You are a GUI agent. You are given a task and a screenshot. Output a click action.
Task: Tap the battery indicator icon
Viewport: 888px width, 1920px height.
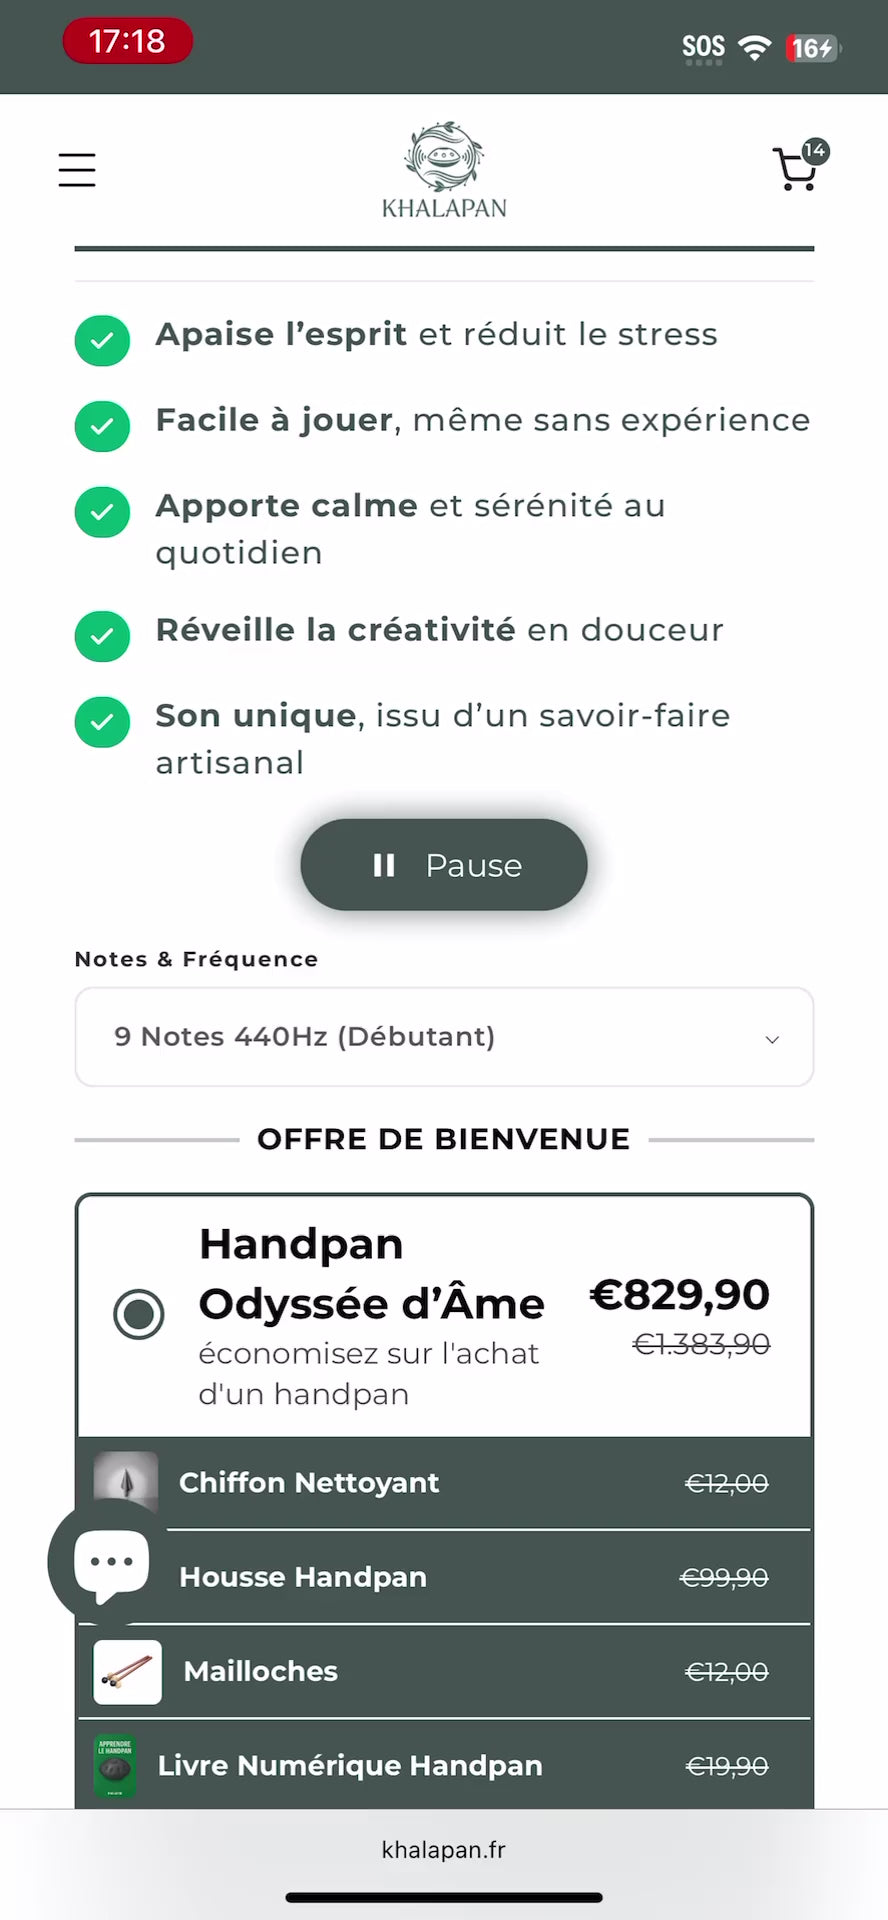(x=813, y=47)
